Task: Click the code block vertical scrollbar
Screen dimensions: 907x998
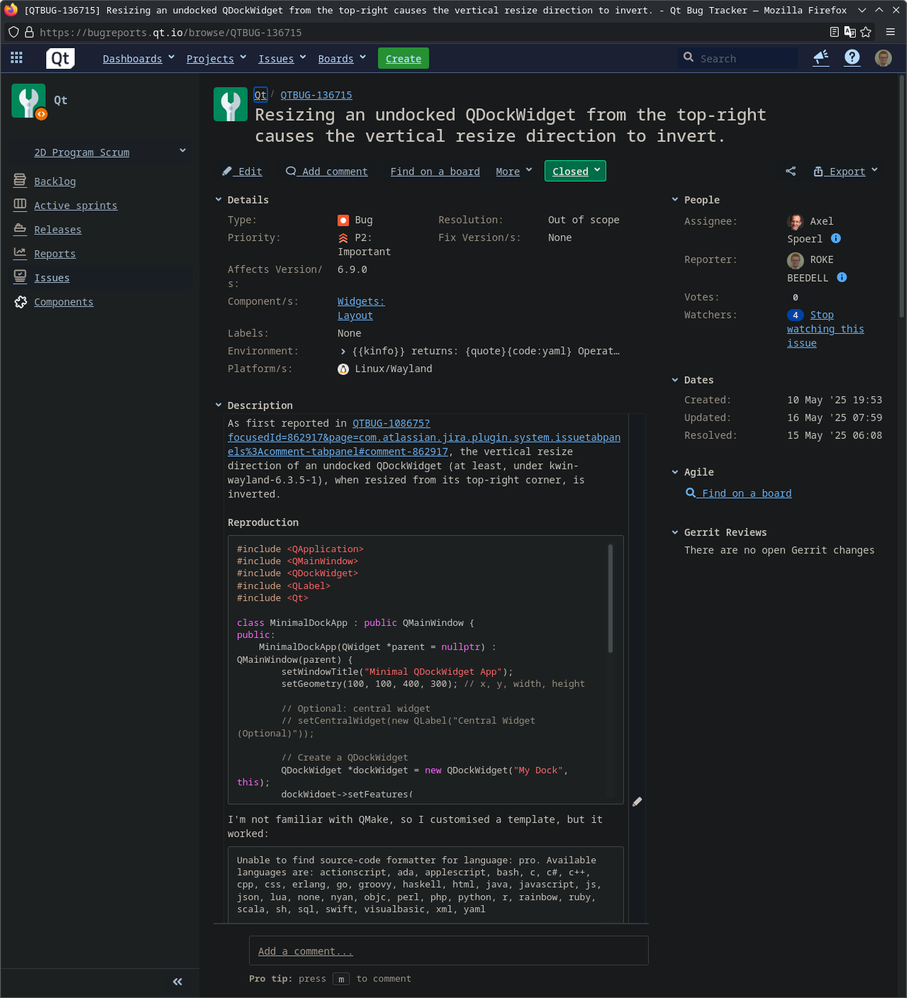Action: point(610,598)
